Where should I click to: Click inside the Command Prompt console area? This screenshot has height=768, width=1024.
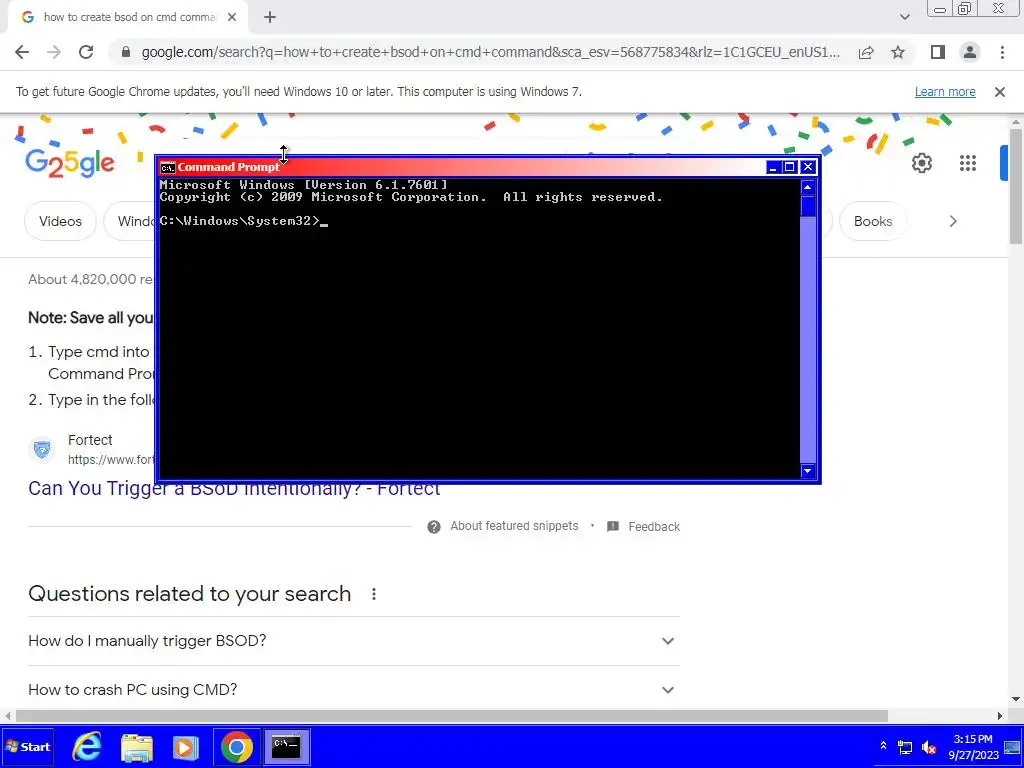[x=479, y=328]
